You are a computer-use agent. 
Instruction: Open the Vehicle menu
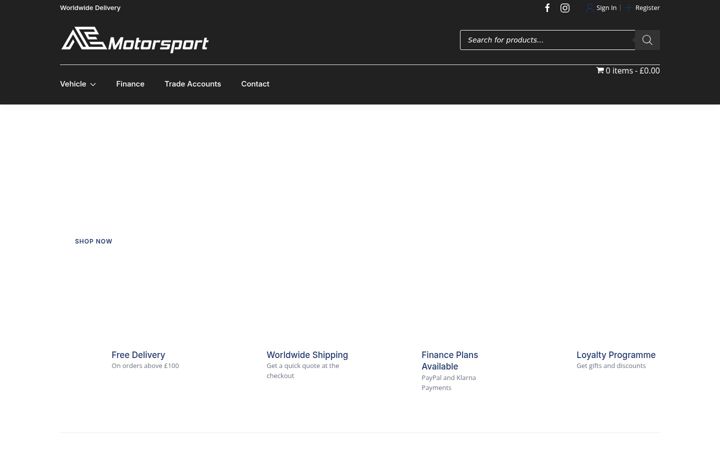coord(73,84)
